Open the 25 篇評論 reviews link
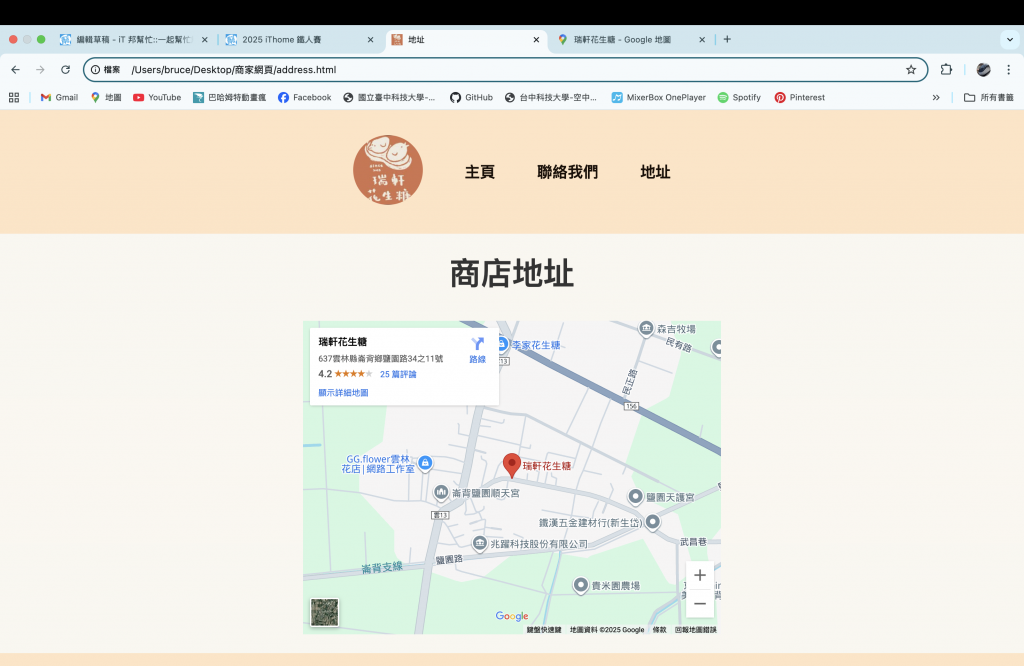Screen dimensions: 1024x666 pyautogui.click(x=398, y=374)
